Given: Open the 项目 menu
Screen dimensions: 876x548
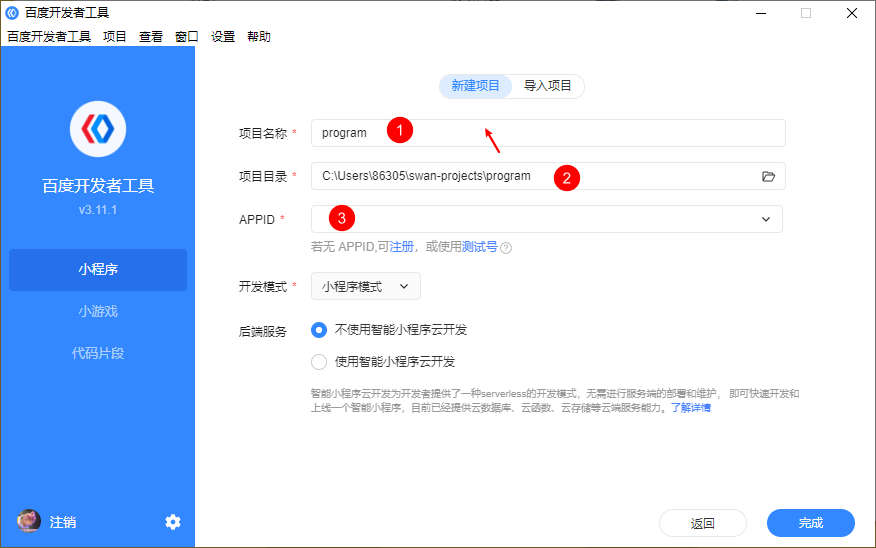Looking at the screenshot, I should tap(115, 37).
